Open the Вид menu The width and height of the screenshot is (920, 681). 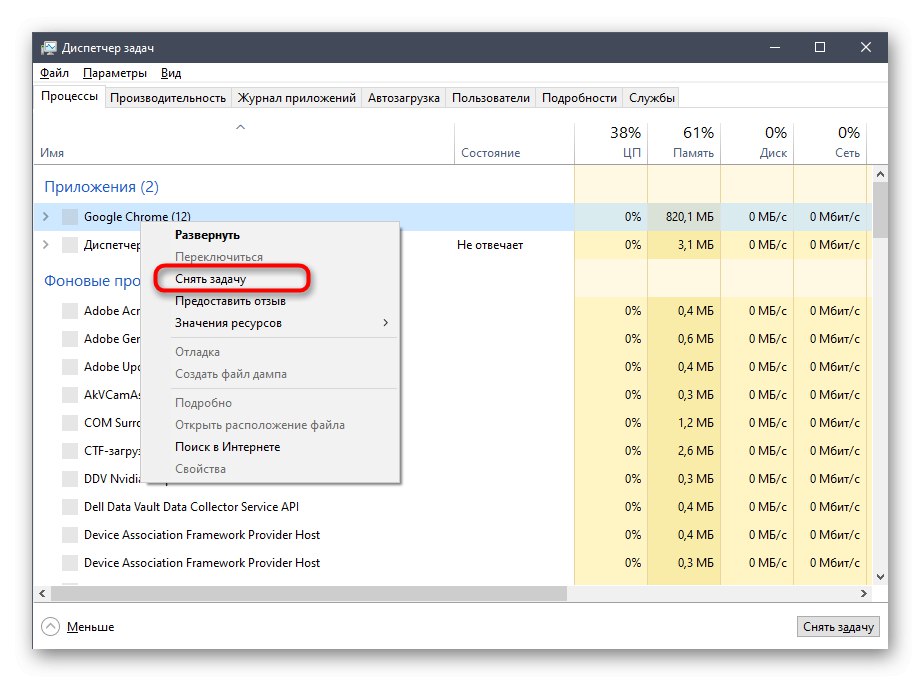[171, 73]
